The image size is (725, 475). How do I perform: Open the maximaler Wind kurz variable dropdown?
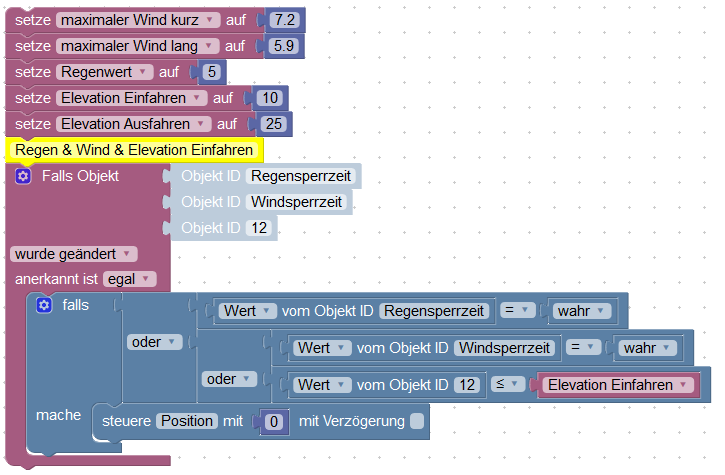tap(138, 20)
